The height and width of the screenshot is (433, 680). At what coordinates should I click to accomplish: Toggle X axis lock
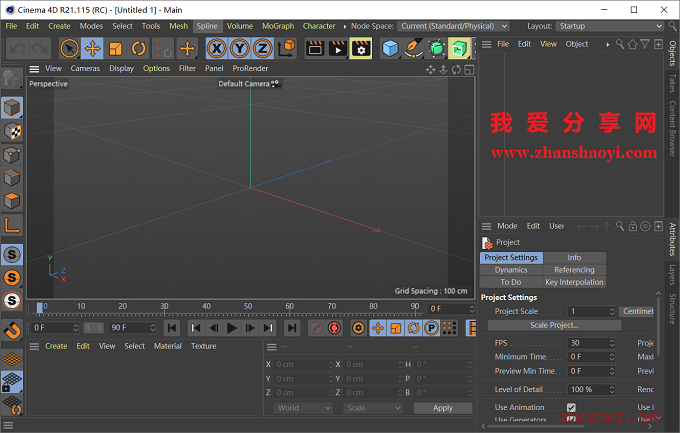(217, 48)
